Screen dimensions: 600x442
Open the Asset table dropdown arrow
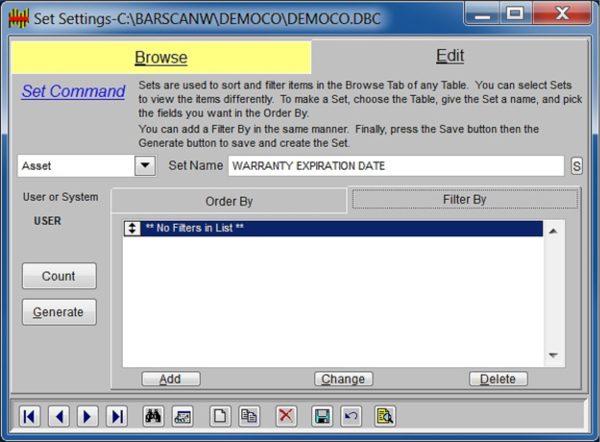pos(145,166)
